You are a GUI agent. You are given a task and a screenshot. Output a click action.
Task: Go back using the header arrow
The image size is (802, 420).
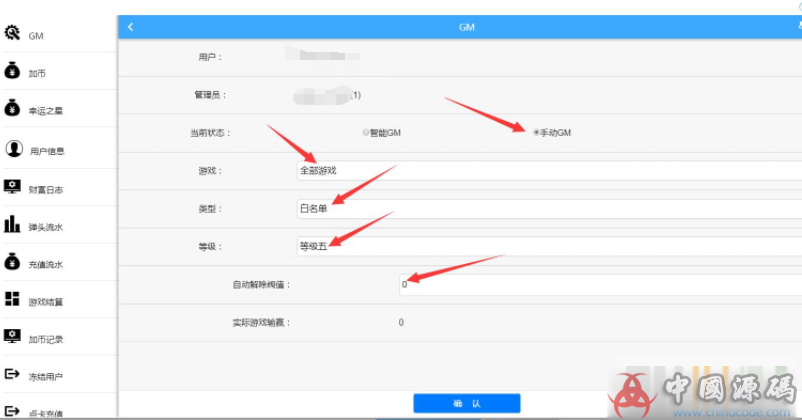130,27
